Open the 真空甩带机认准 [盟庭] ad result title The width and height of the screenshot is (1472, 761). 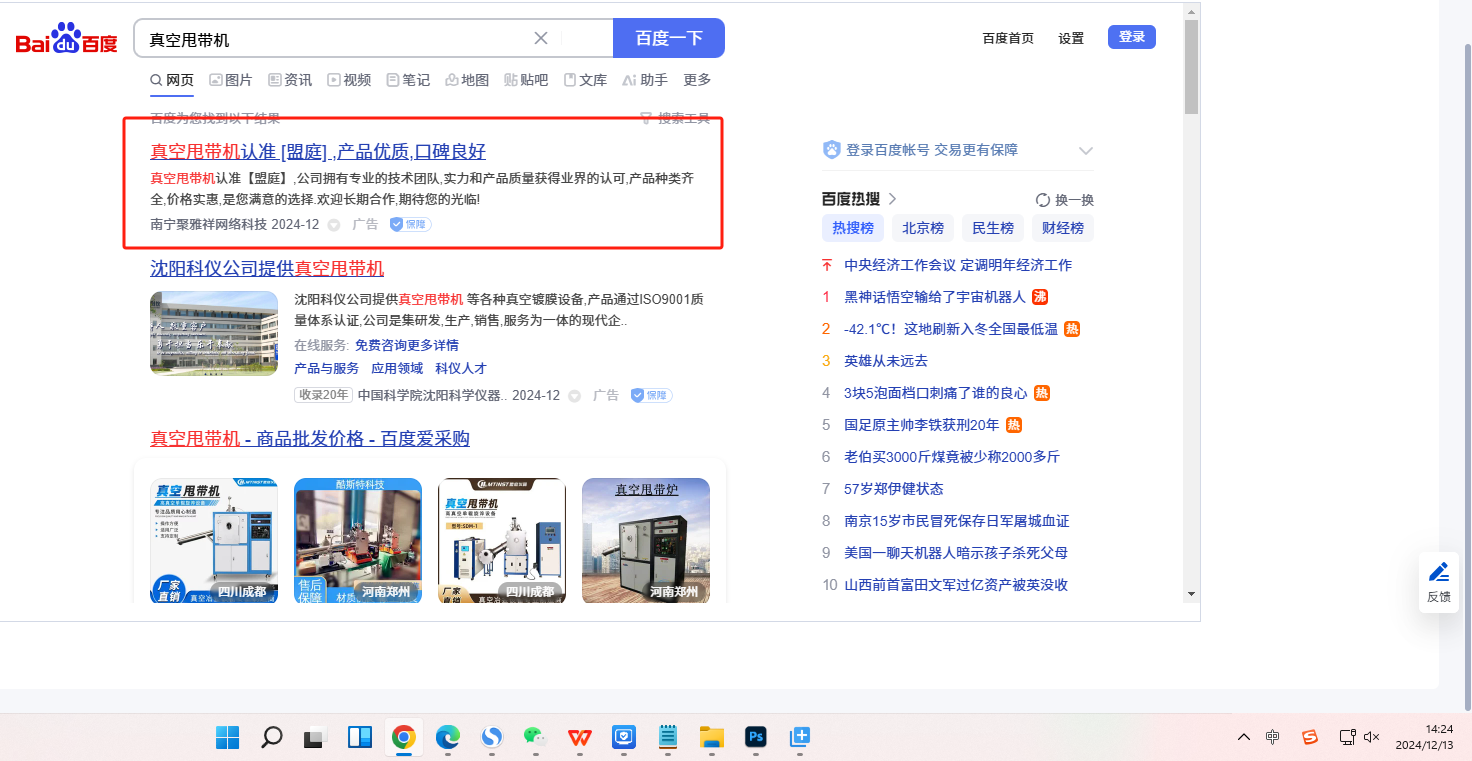(318, 152)
